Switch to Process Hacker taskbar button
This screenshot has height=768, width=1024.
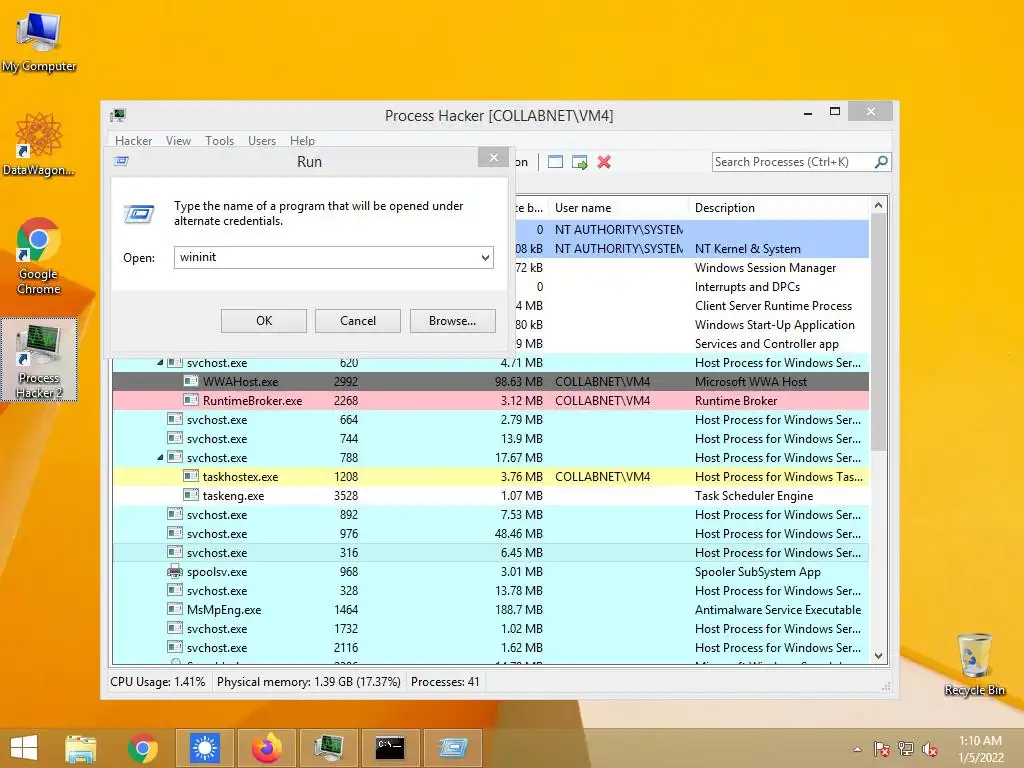pos(328,748)
